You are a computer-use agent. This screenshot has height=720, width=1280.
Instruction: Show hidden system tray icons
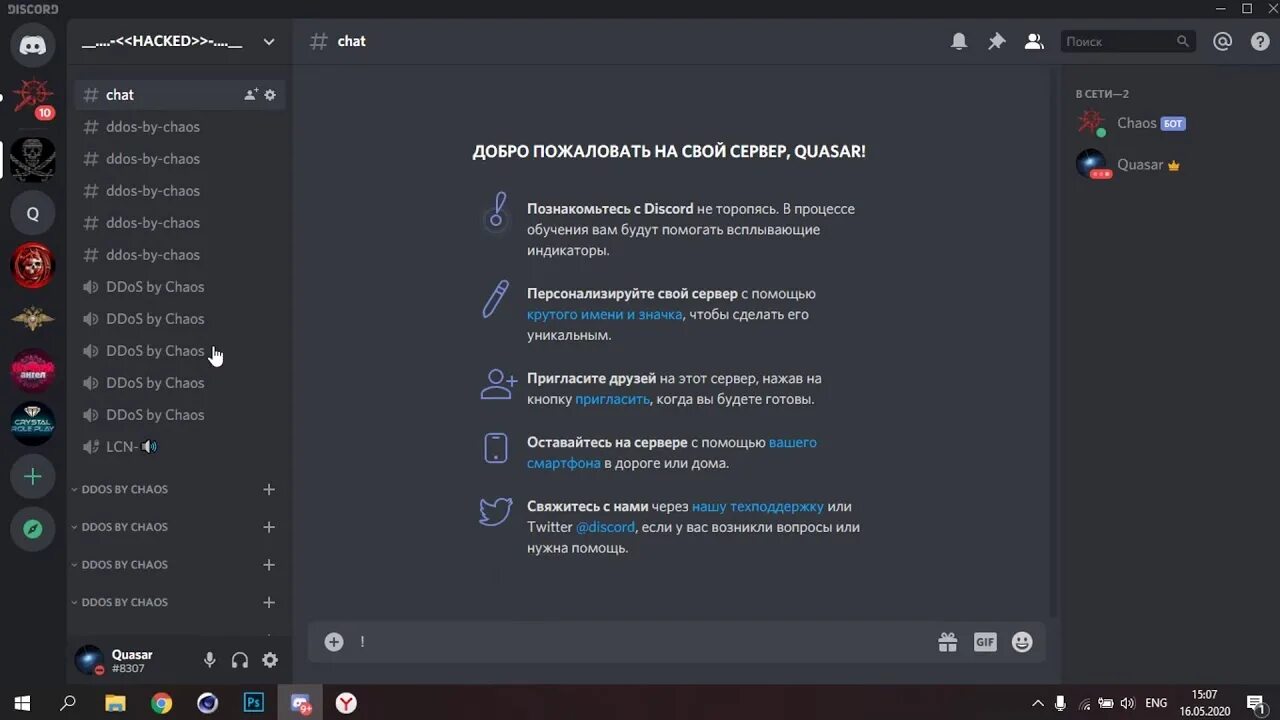(1037, 703)
